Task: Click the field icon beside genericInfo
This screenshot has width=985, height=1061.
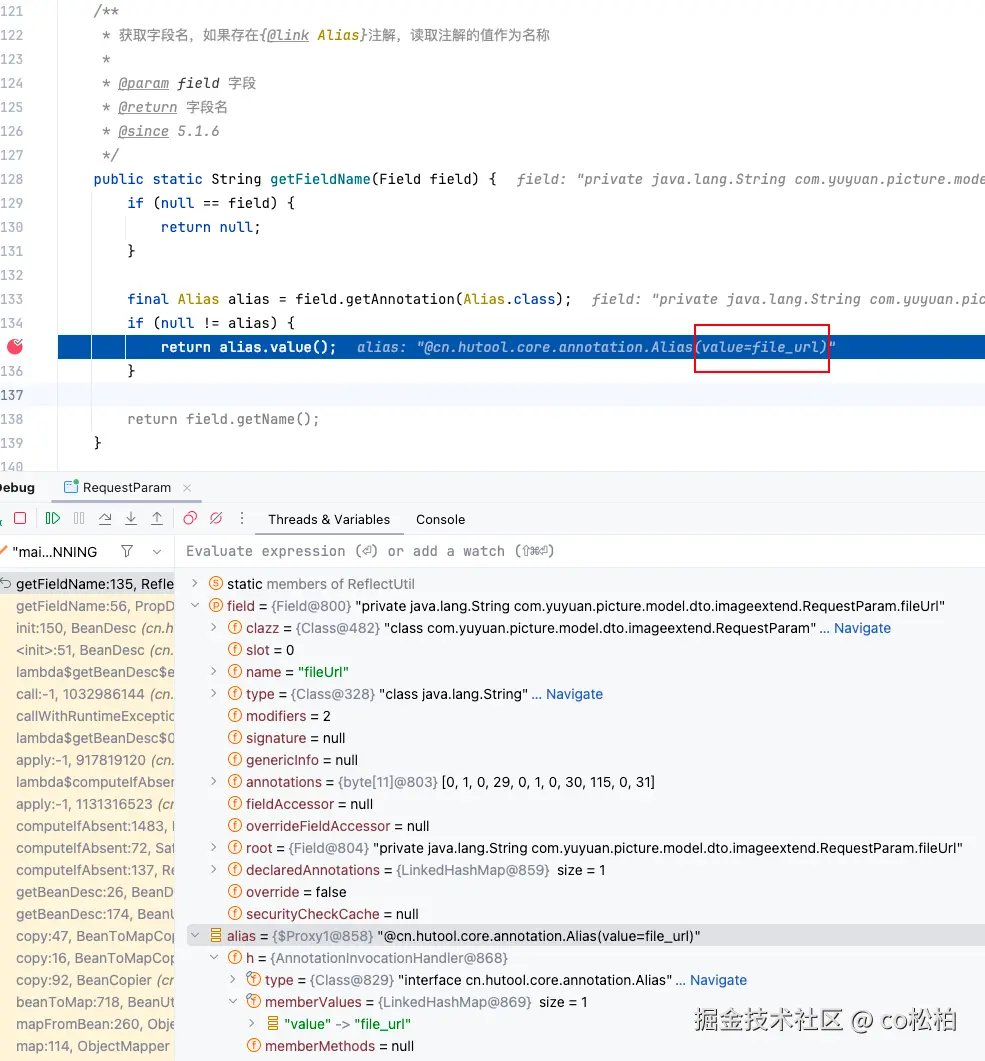Action: click(235, 759)
